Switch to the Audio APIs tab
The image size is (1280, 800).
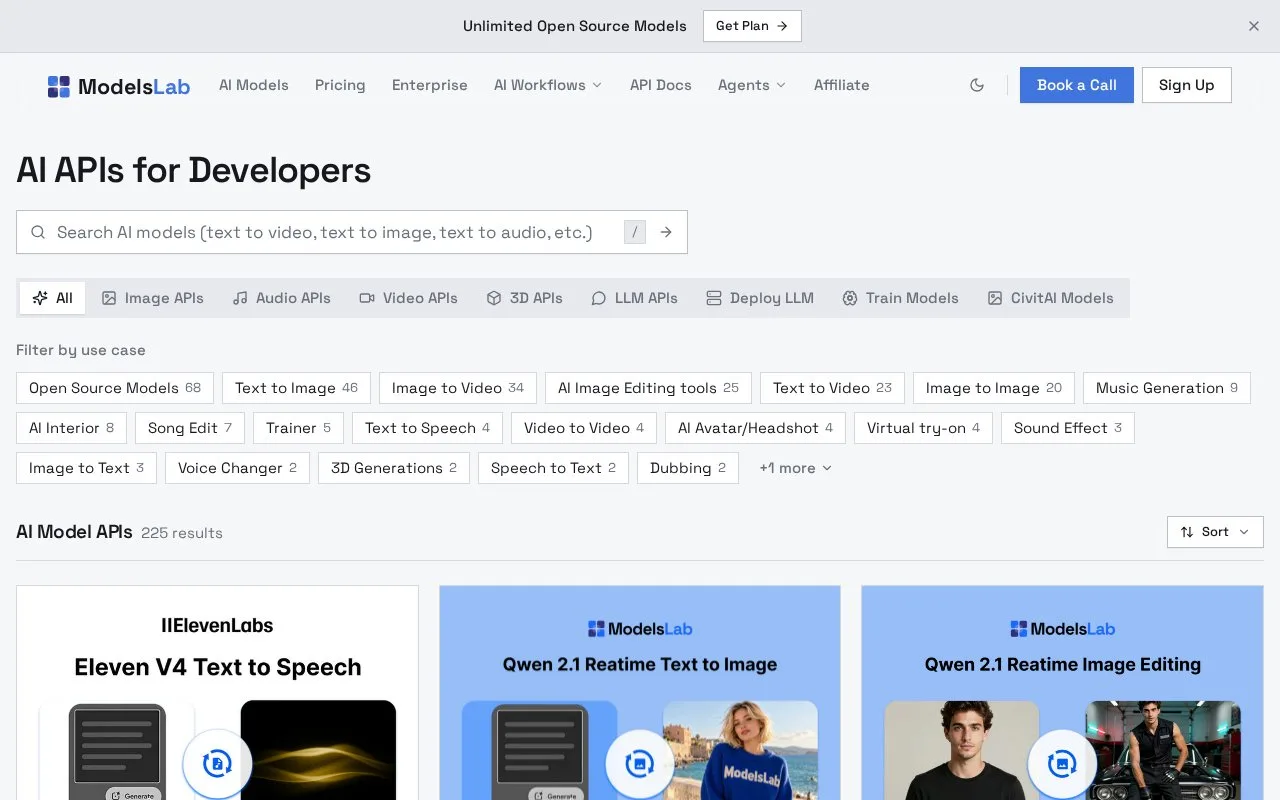tap(282, 298)
